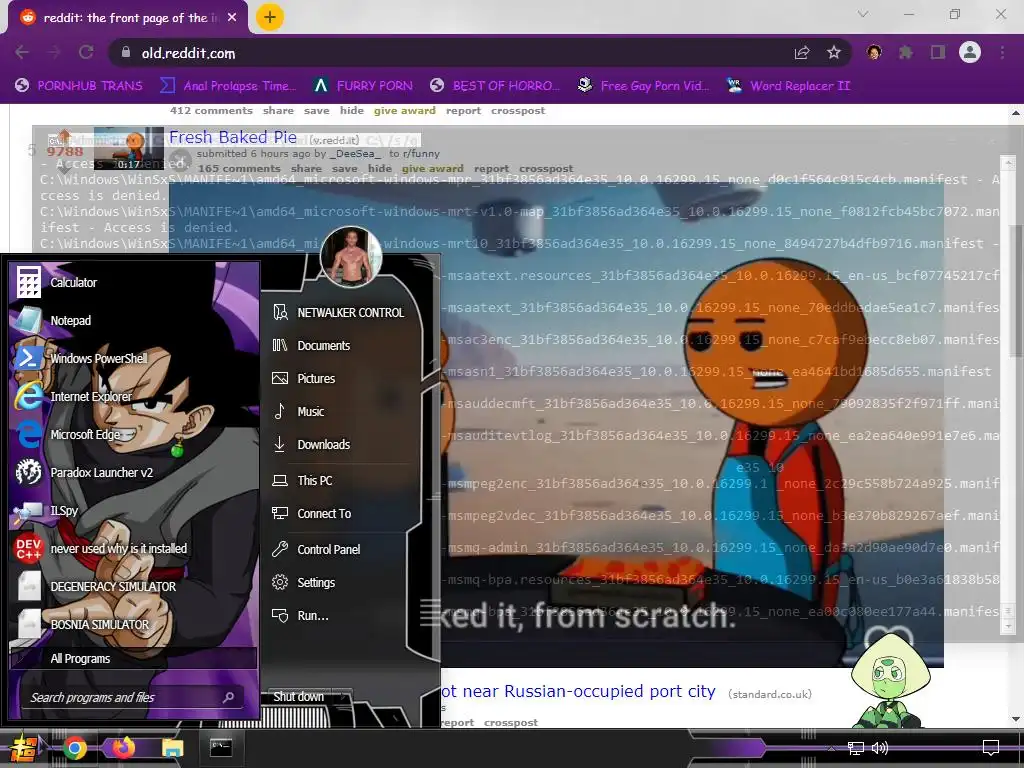Click the Start button on taskbar
Viewport: 1024px width, 768px height.
click(24, 748)
